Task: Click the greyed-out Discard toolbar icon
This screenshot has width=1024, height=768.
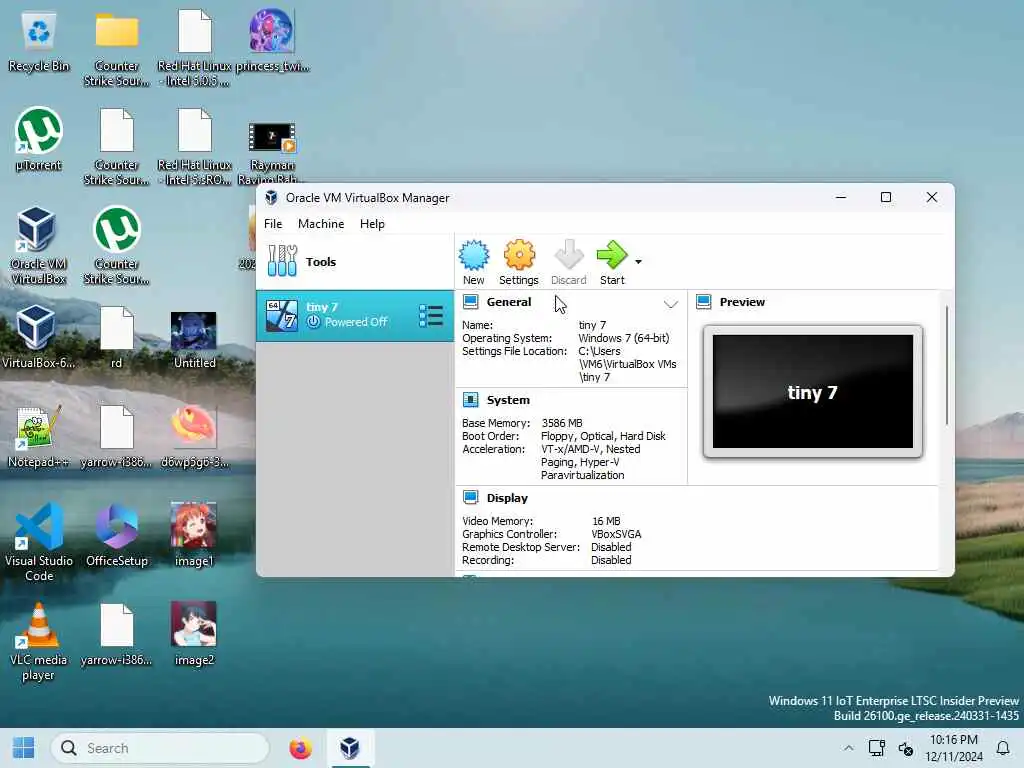Action: pos(568,255)
